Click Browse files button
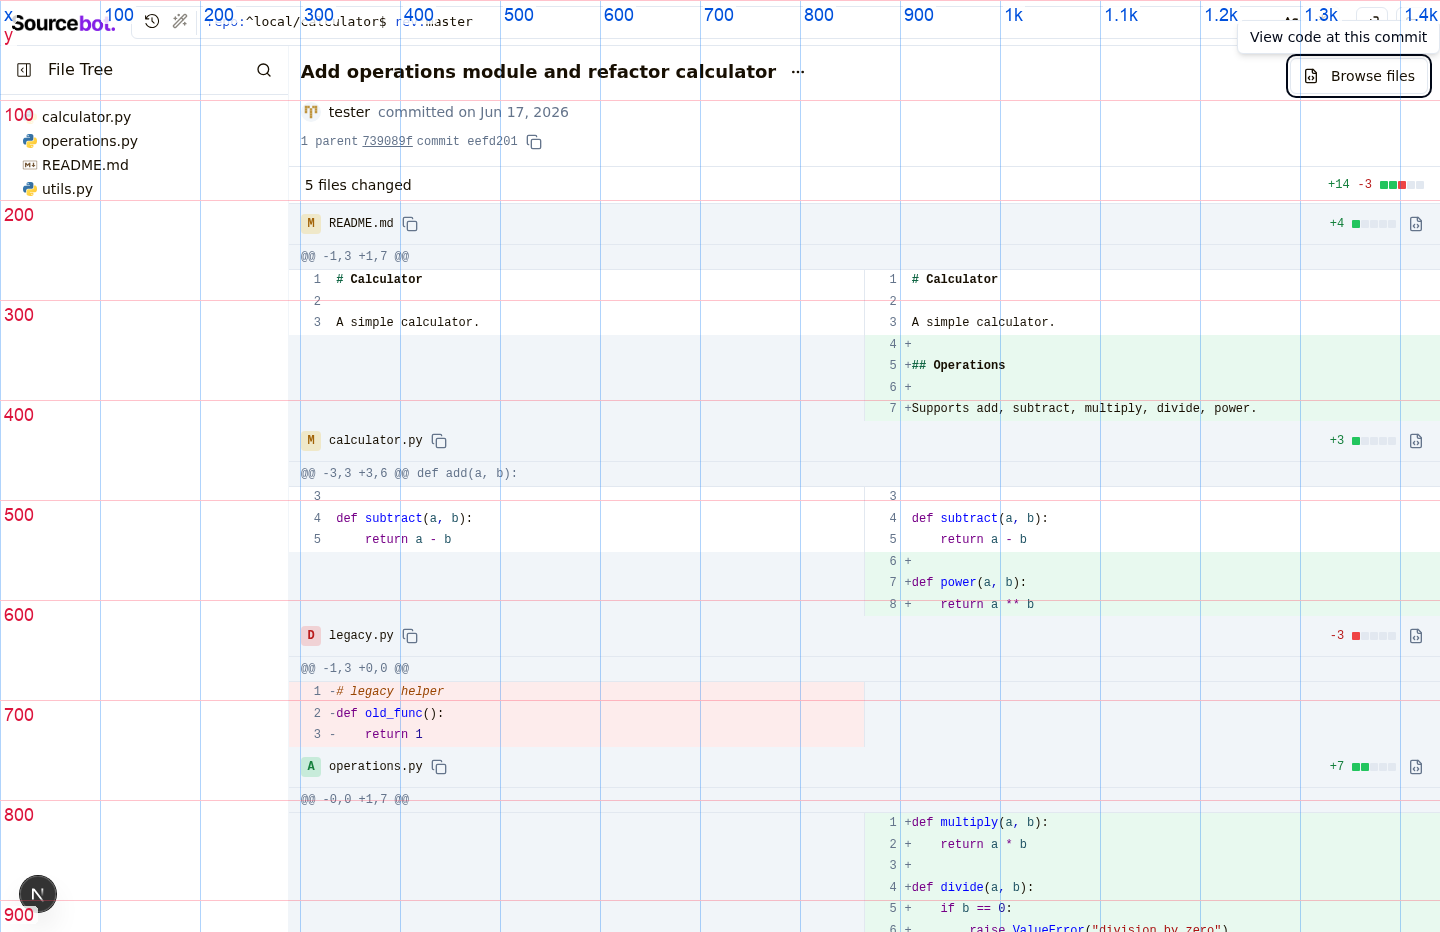The width and height of the screenshot is (1440, 932). (1359, 76)
